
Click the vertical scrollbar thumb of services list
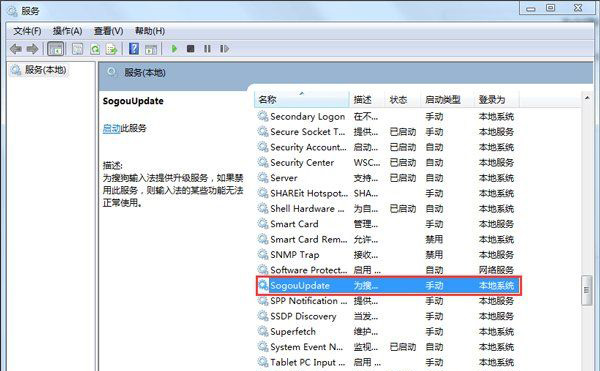587,290
